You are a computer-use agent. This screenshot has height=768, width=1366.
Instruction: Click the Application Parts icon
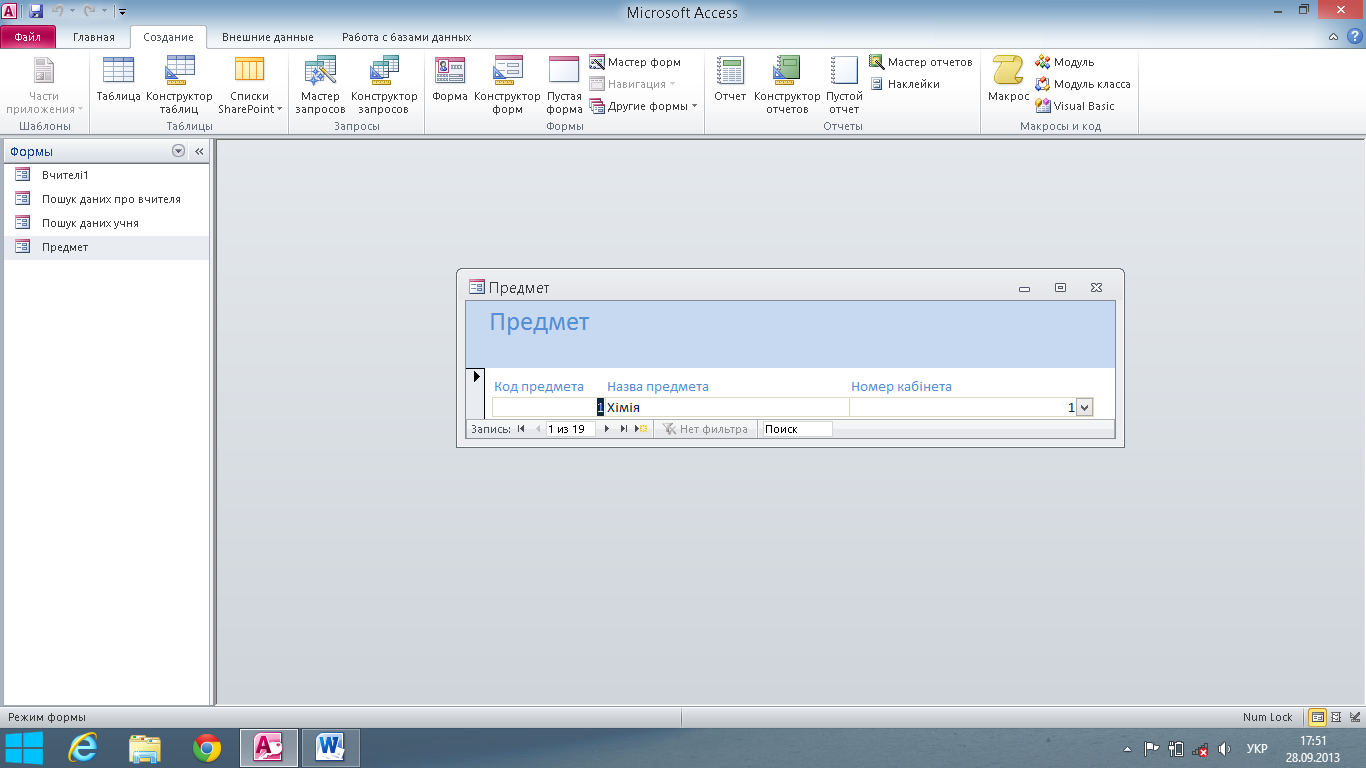[44, 85]
